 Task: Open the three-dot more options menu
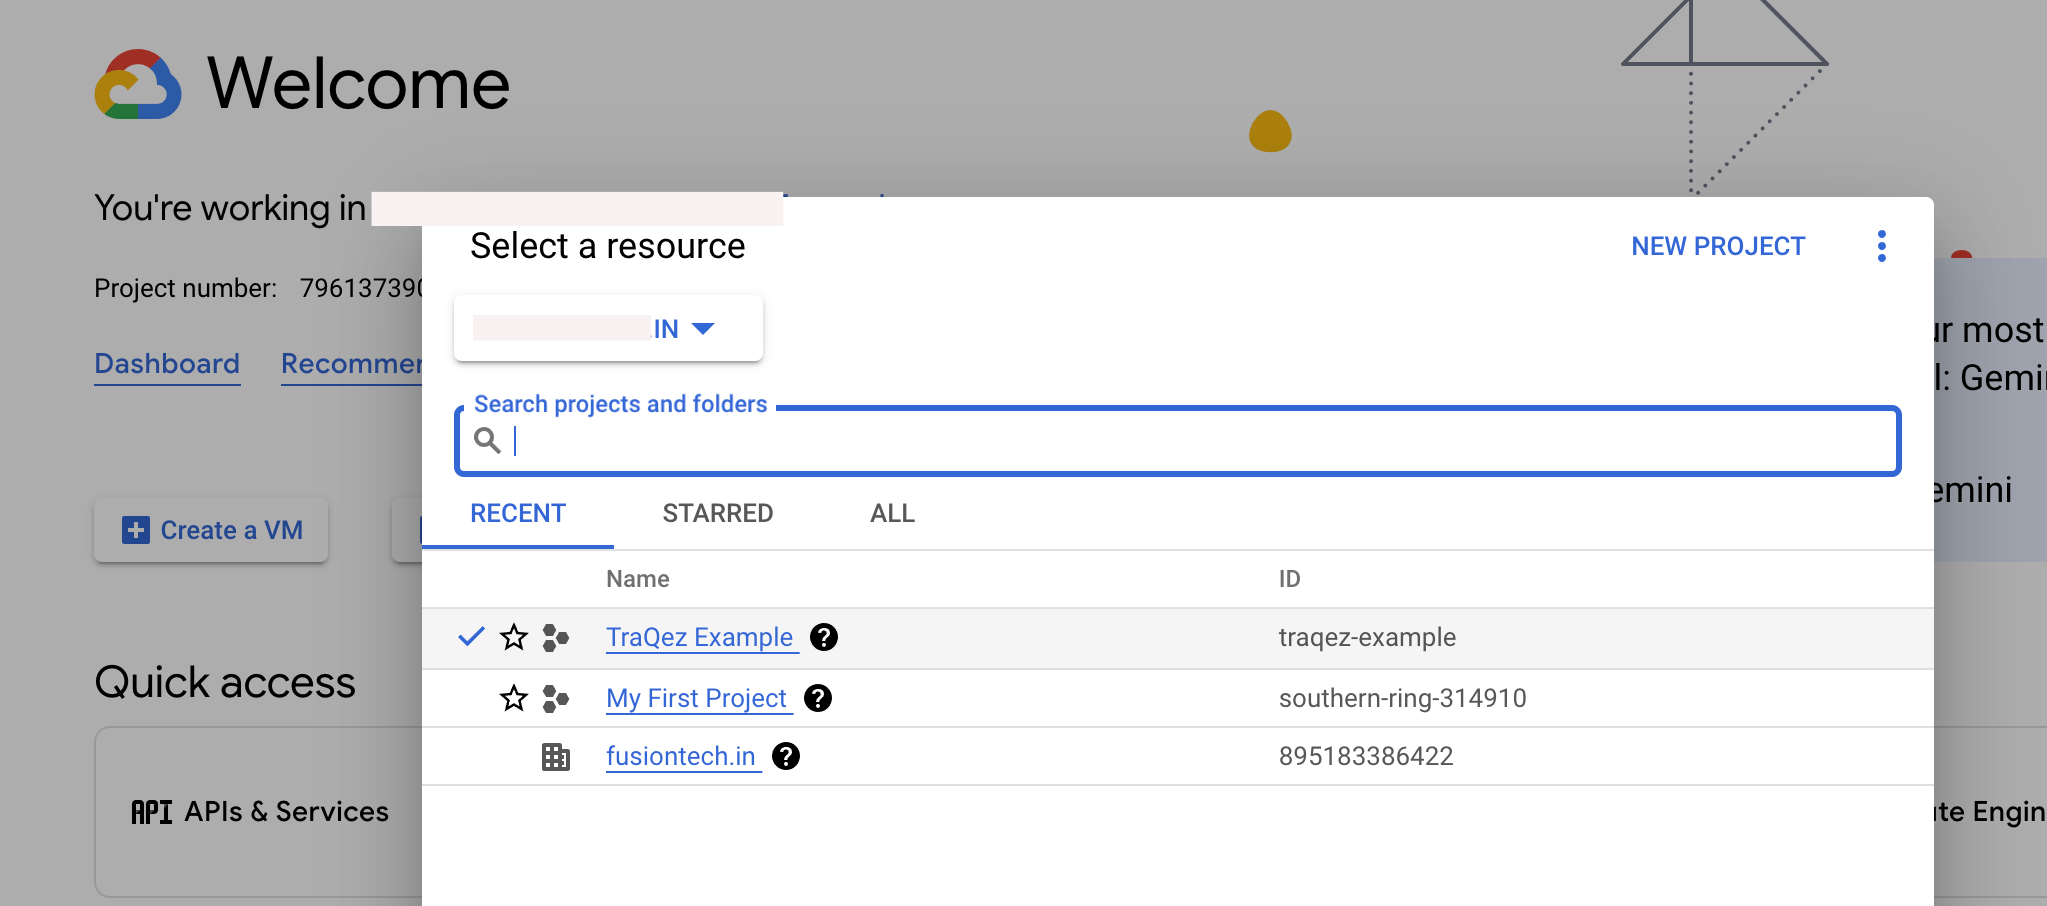[1881, 246]
